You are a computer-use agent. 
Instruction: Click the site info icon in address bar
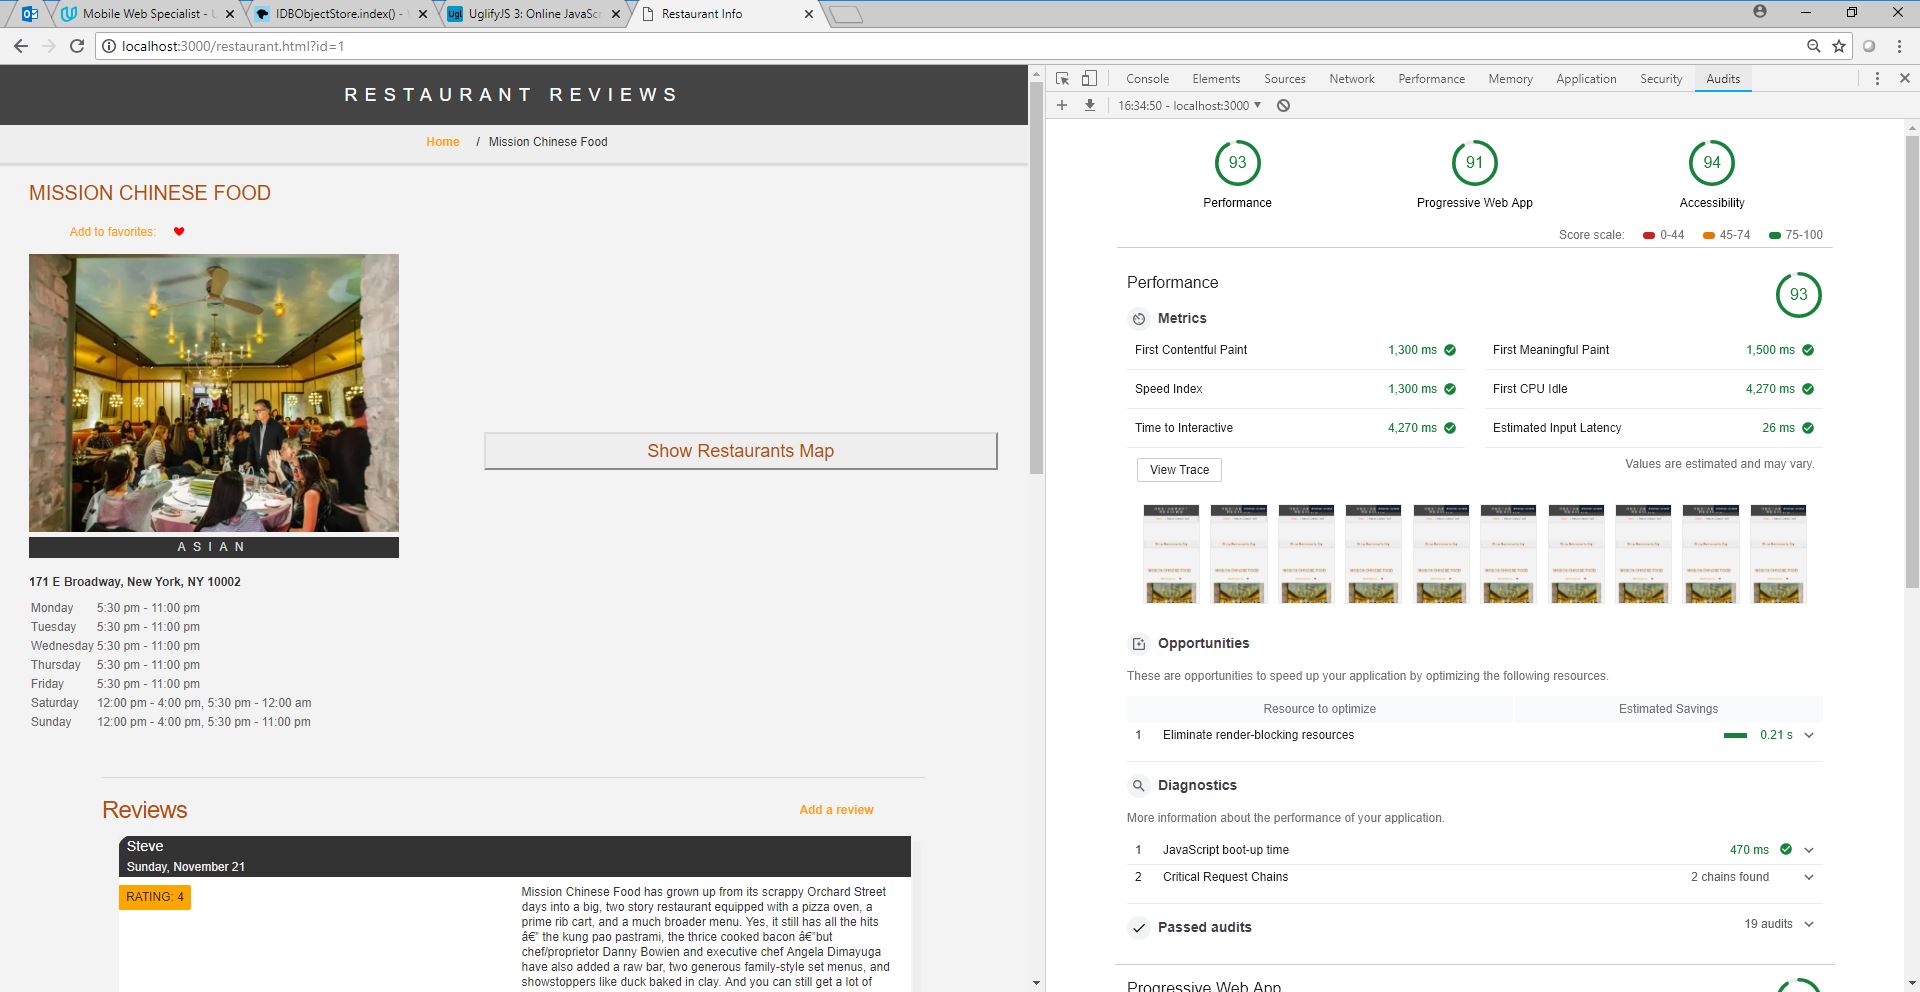(x=109, y=46)
